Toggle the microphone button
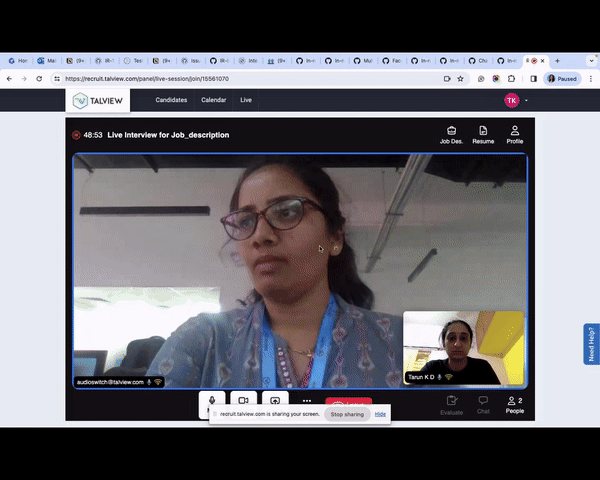 coord(212,400)
